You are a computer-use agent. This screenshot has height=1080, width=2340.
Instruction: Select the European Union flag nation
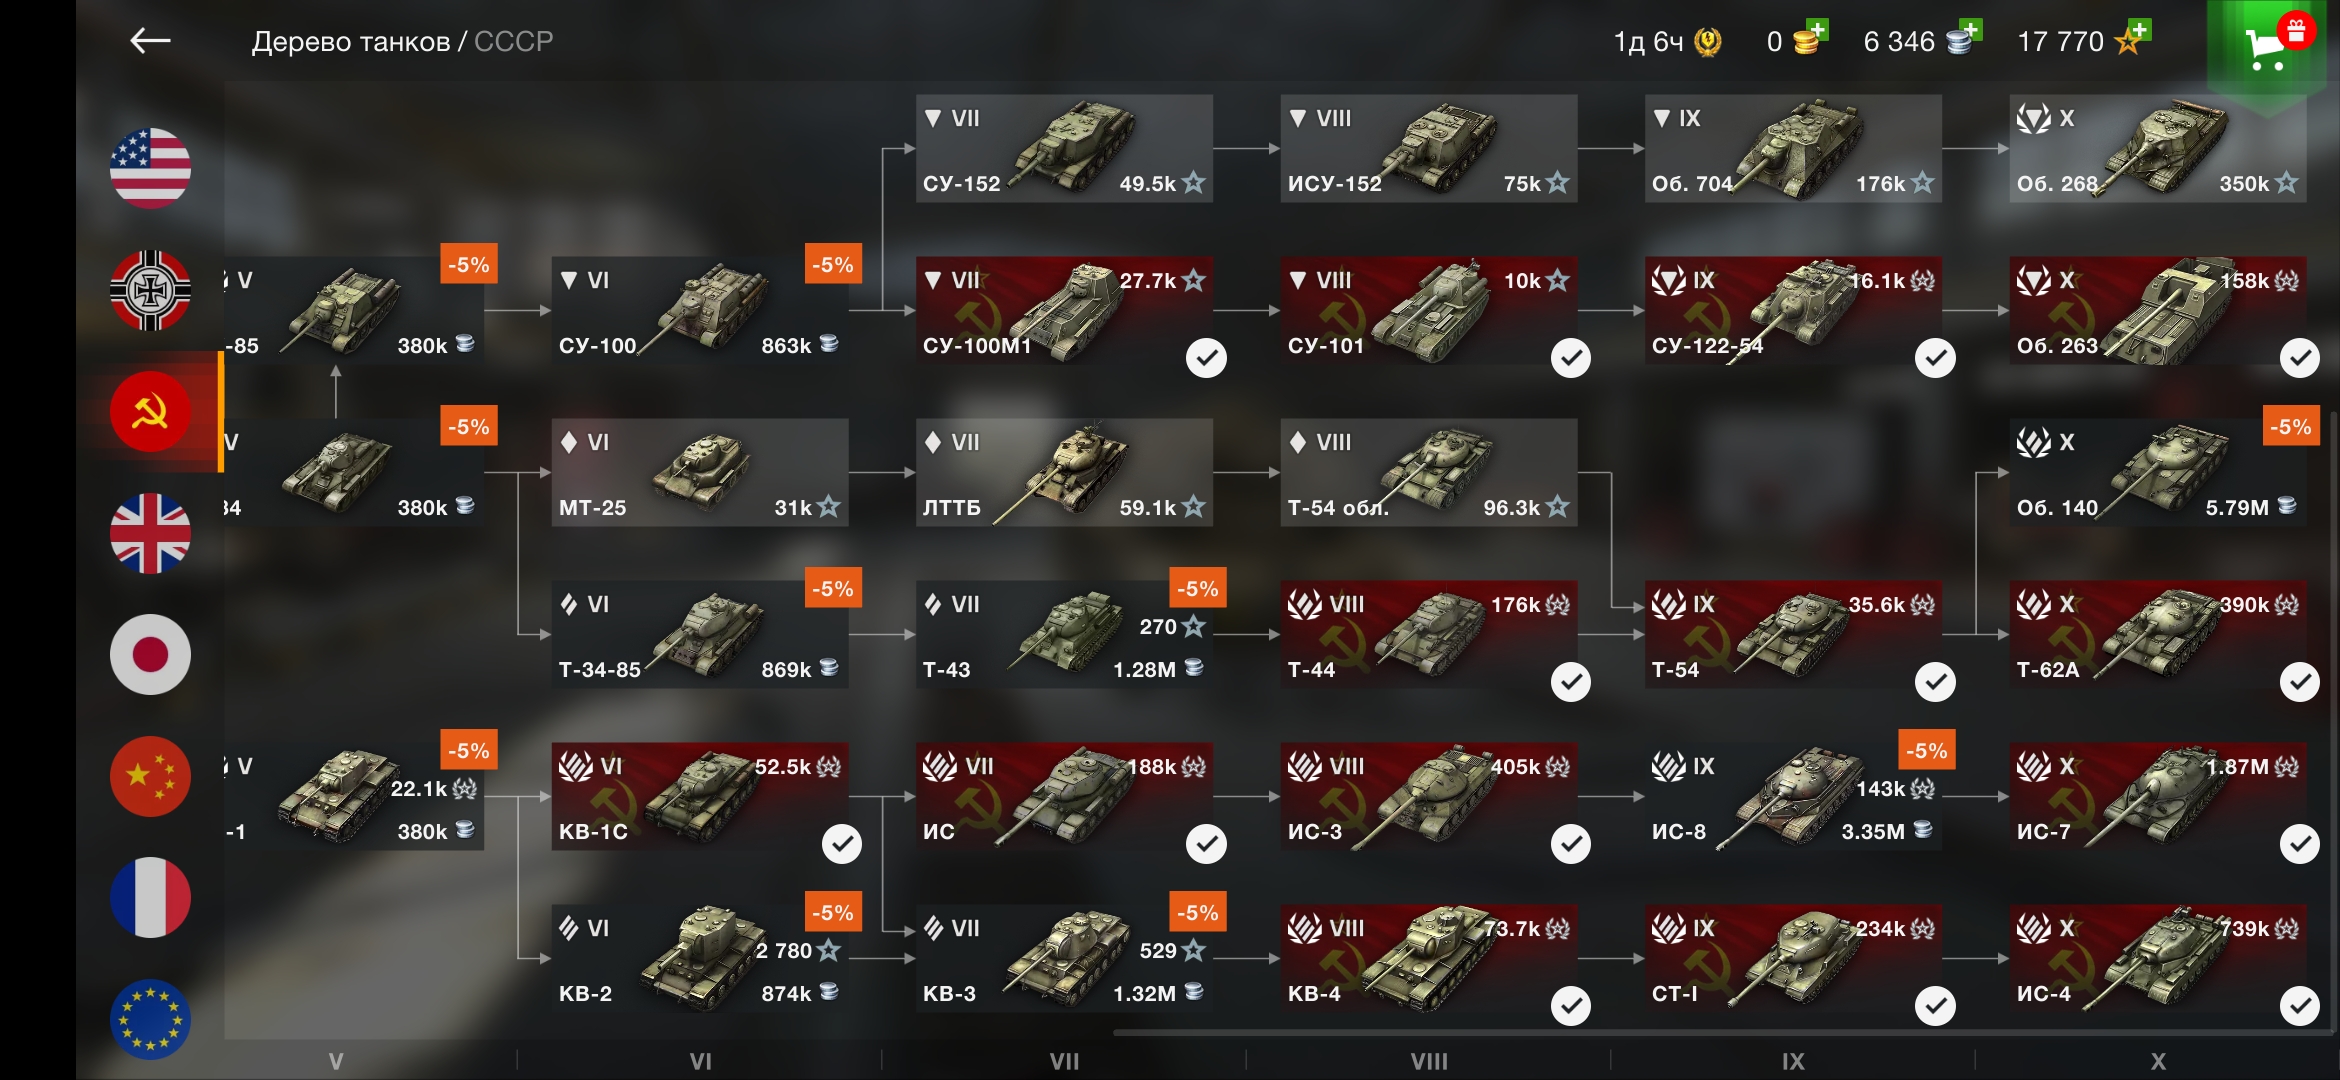pos(150,1019)
